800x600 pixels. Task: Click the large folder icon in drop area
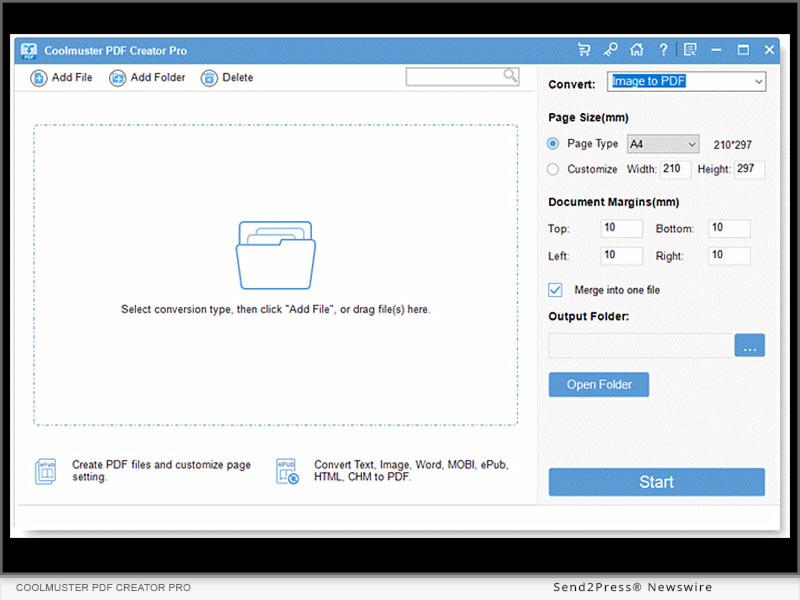click(275, 255)
